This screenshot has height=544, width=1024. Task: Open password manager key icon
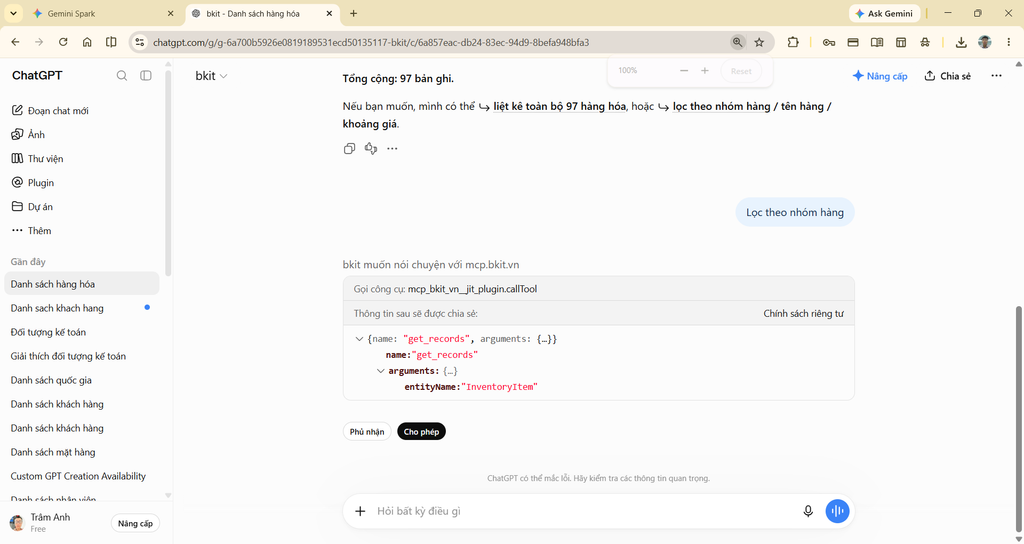pos(829,42)
